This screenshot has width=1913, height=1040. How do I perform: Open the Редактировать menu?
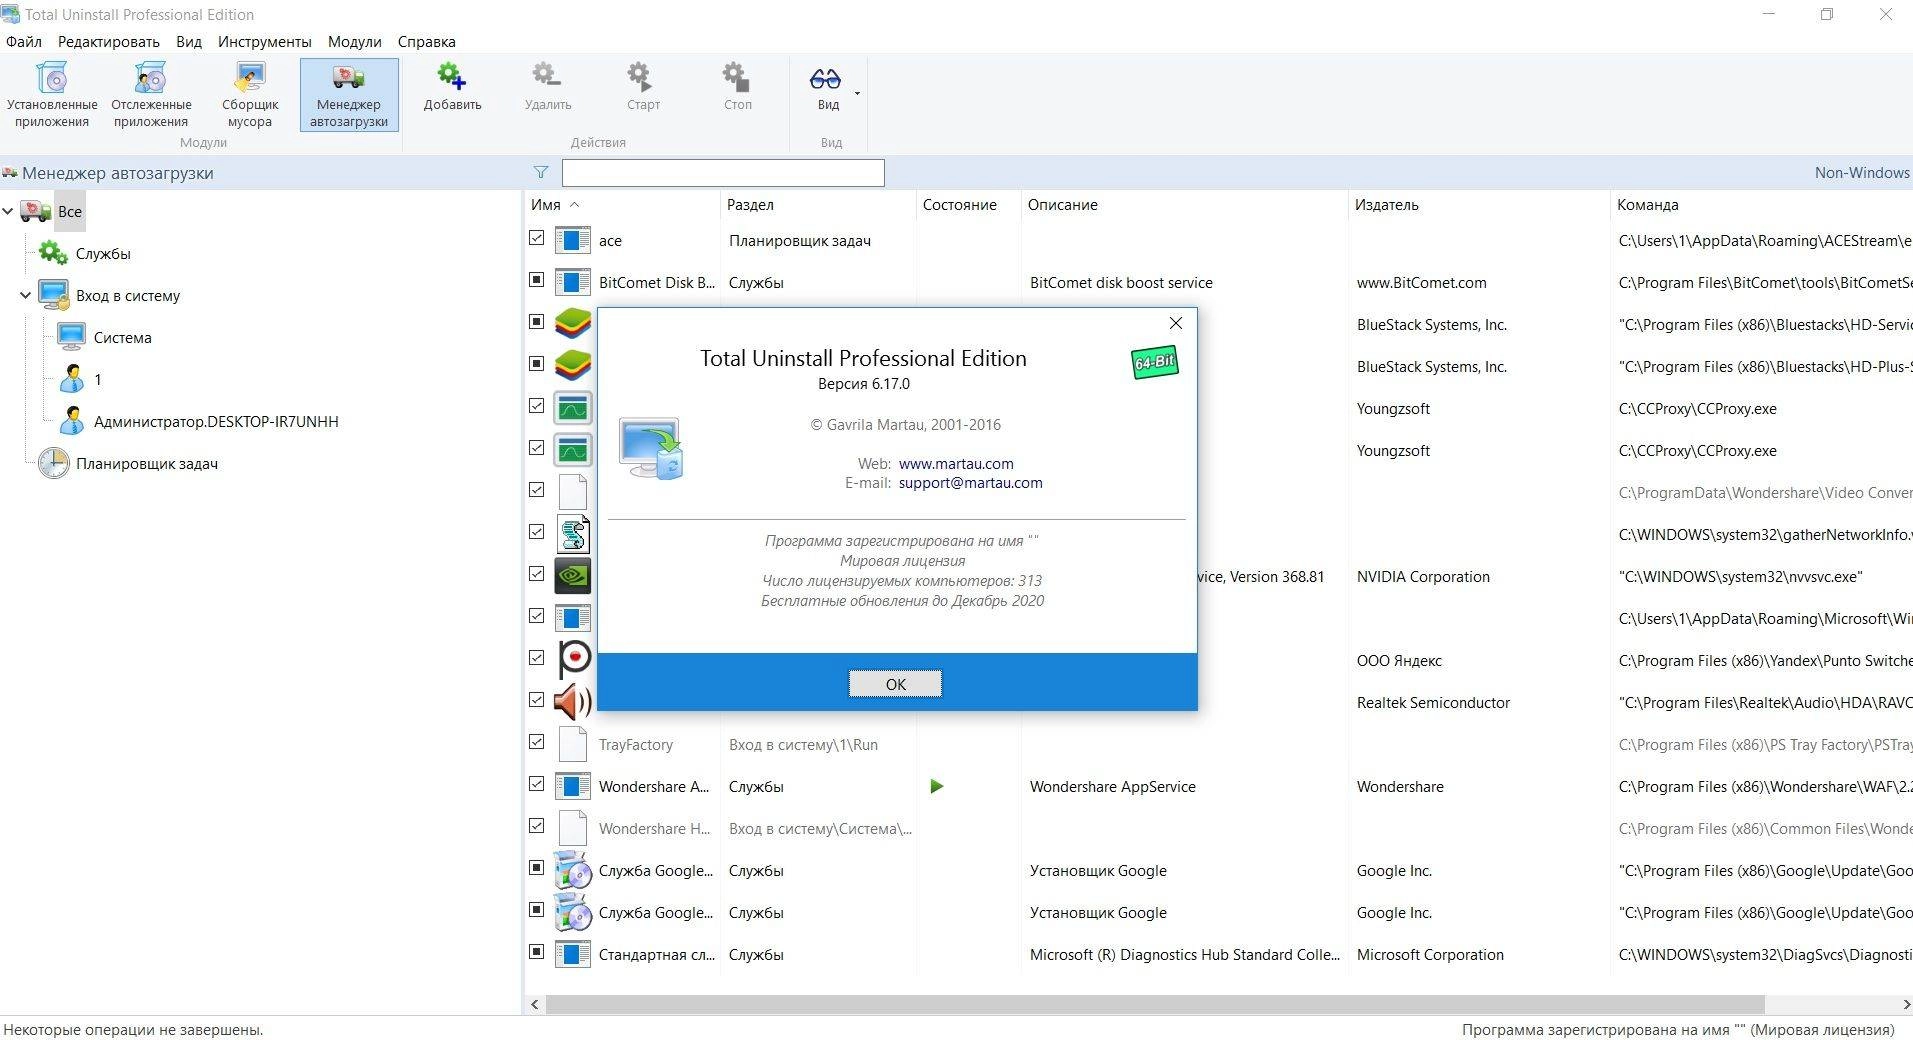[108, 41]
